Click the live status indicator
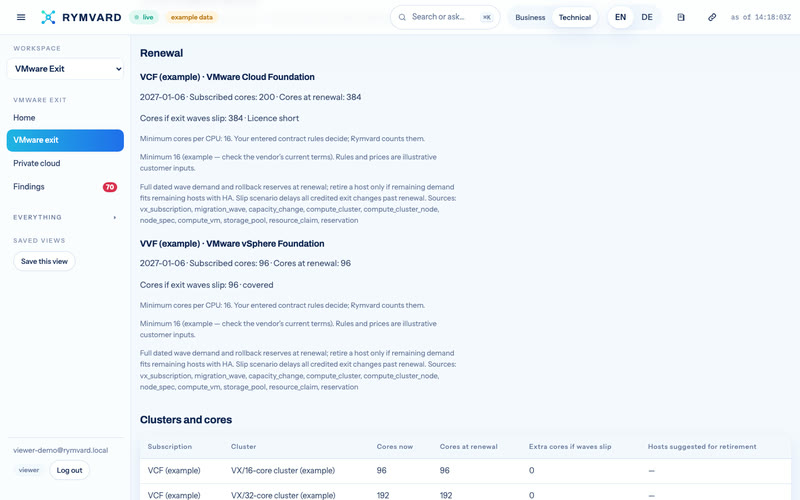The height and width of the screenshot is (500, 800). coord(144,17)
